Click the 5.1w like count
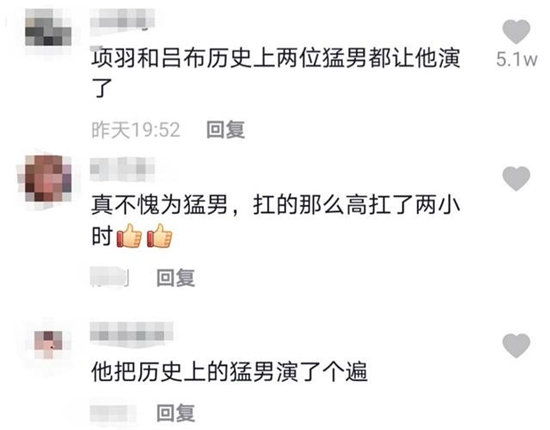Image resolution: width=550 pixels, height=430 pixels. [516, 60]
